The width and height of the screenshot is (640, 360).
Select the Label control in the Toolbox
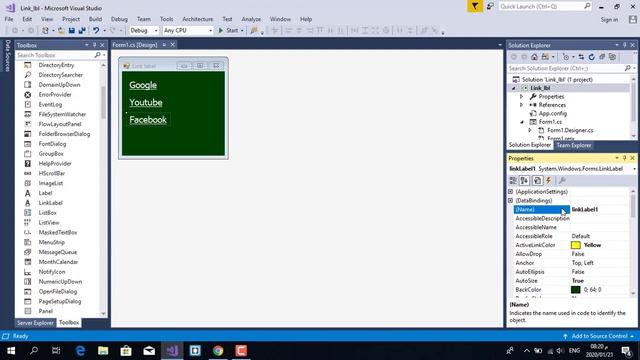pos(45,193)
